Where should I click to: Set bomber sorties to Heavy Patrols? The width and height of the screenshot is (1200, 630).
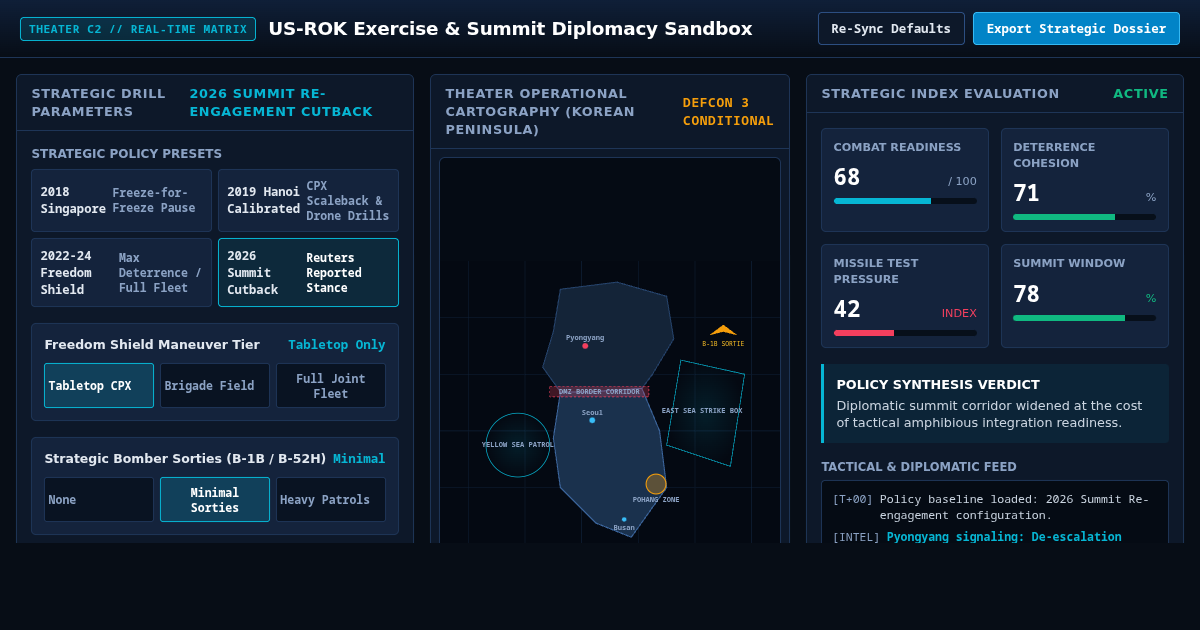tap(331, 500)
